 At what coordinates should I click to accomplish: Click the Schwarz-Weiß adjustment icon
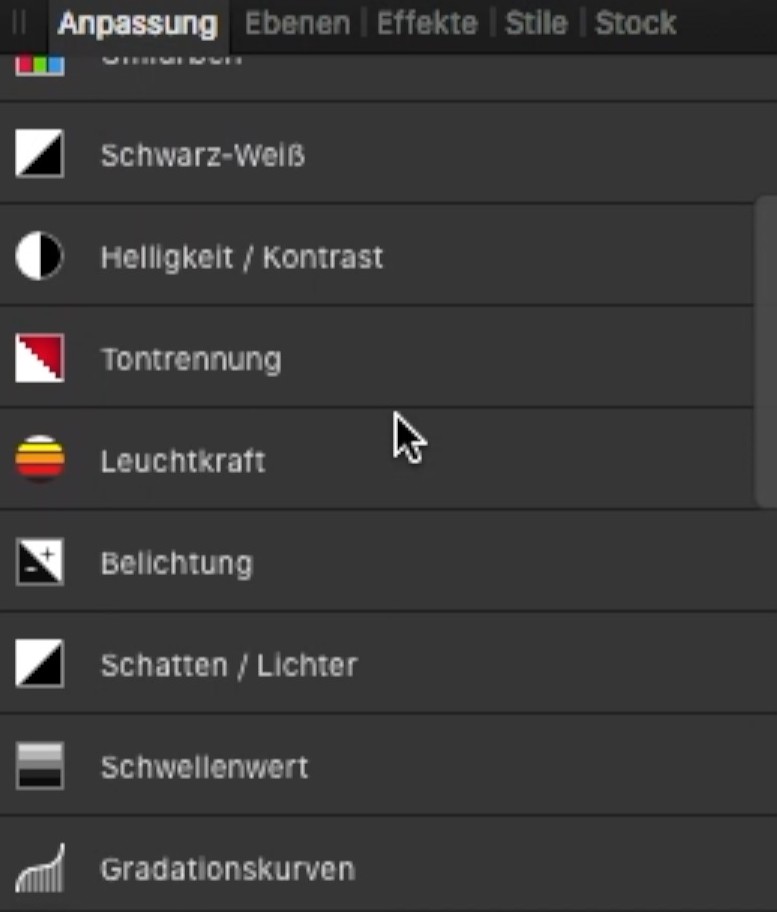[x=40, y=155]
